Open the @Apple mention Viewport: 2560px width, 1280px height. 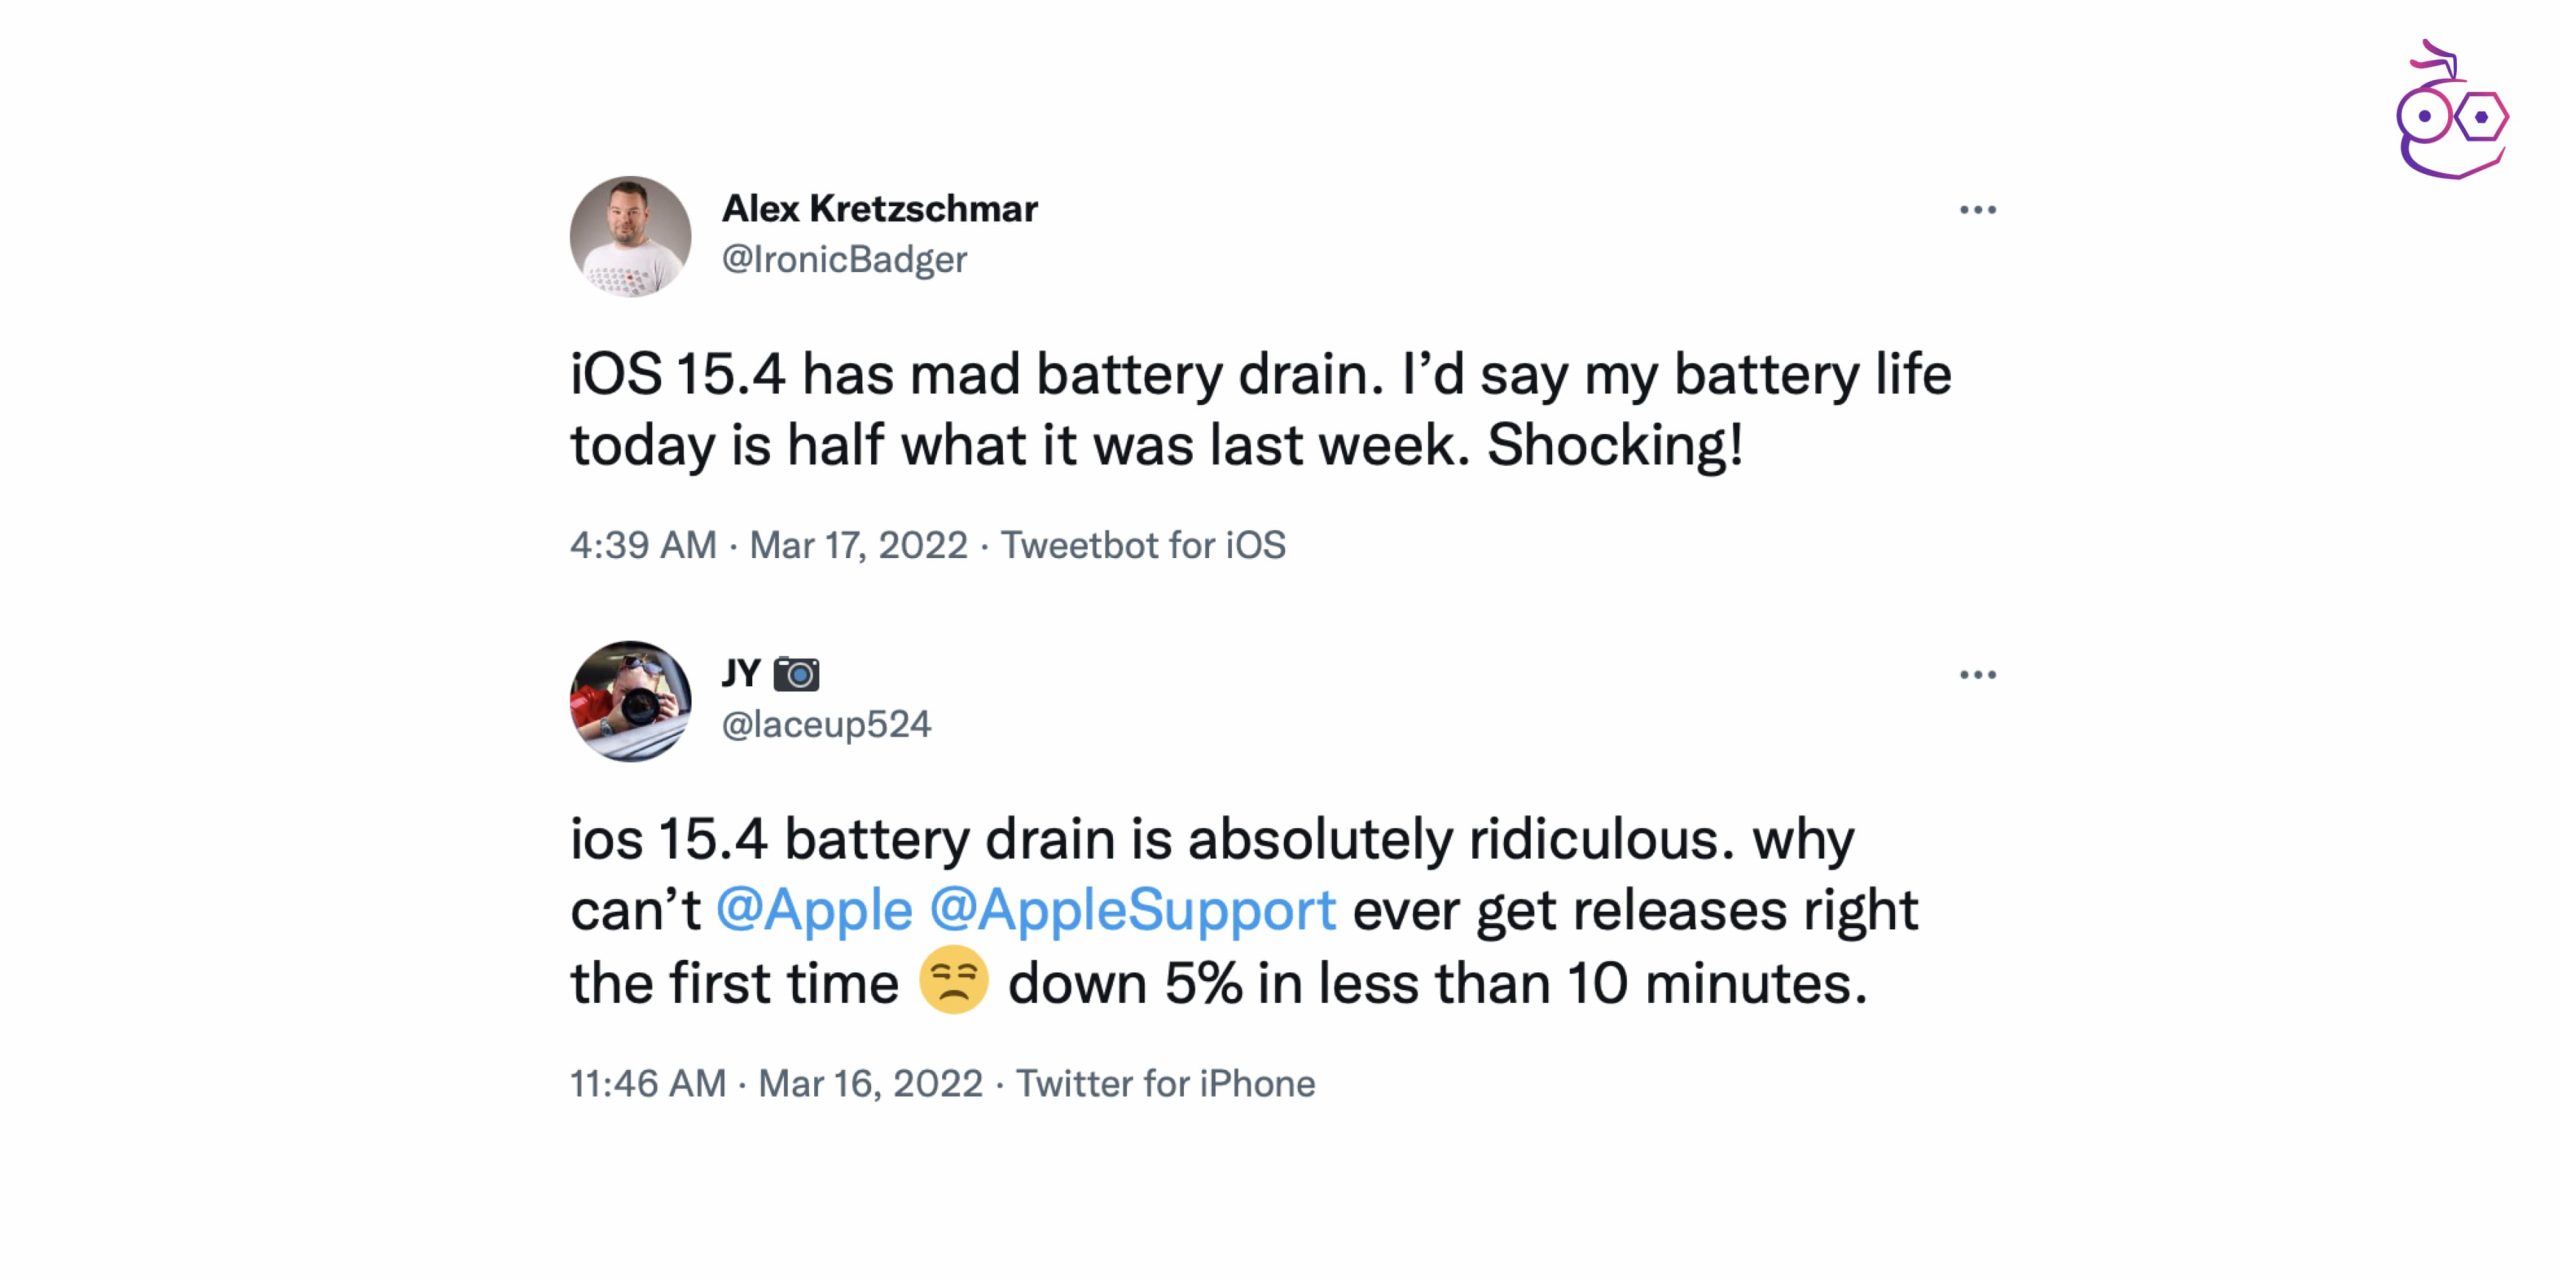click(814, 910)
